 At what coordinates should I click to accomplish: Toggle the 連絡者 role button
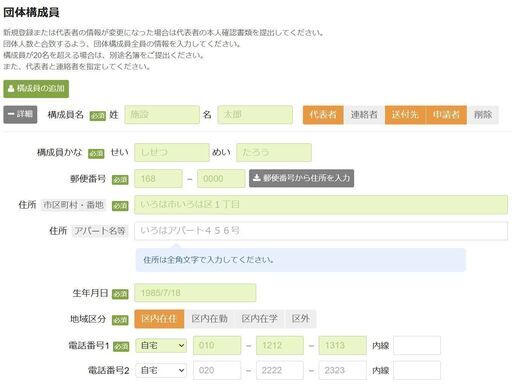click(x=364, y=115)
